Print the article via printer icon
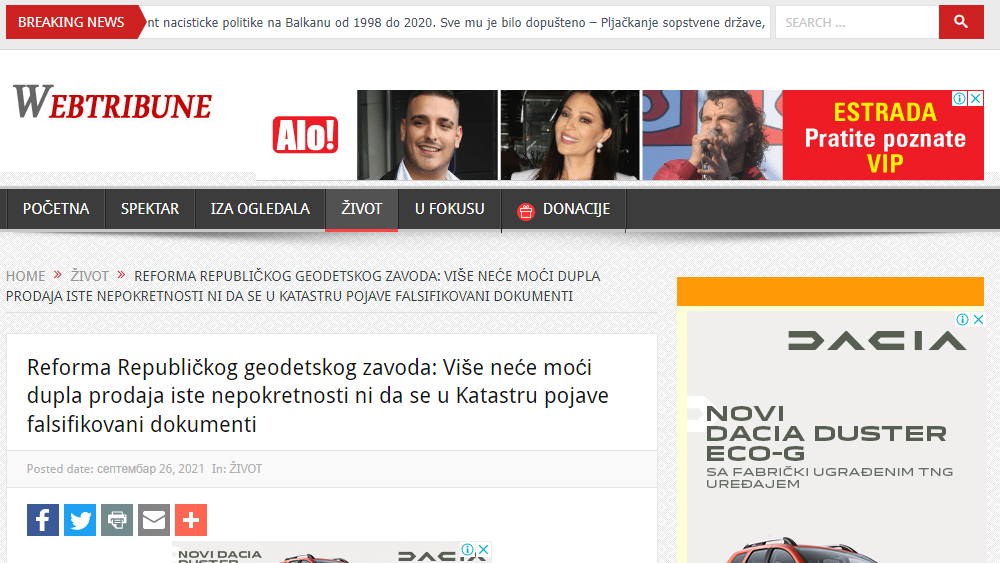Screen dimensions: 1000x563 coord(117,520)
